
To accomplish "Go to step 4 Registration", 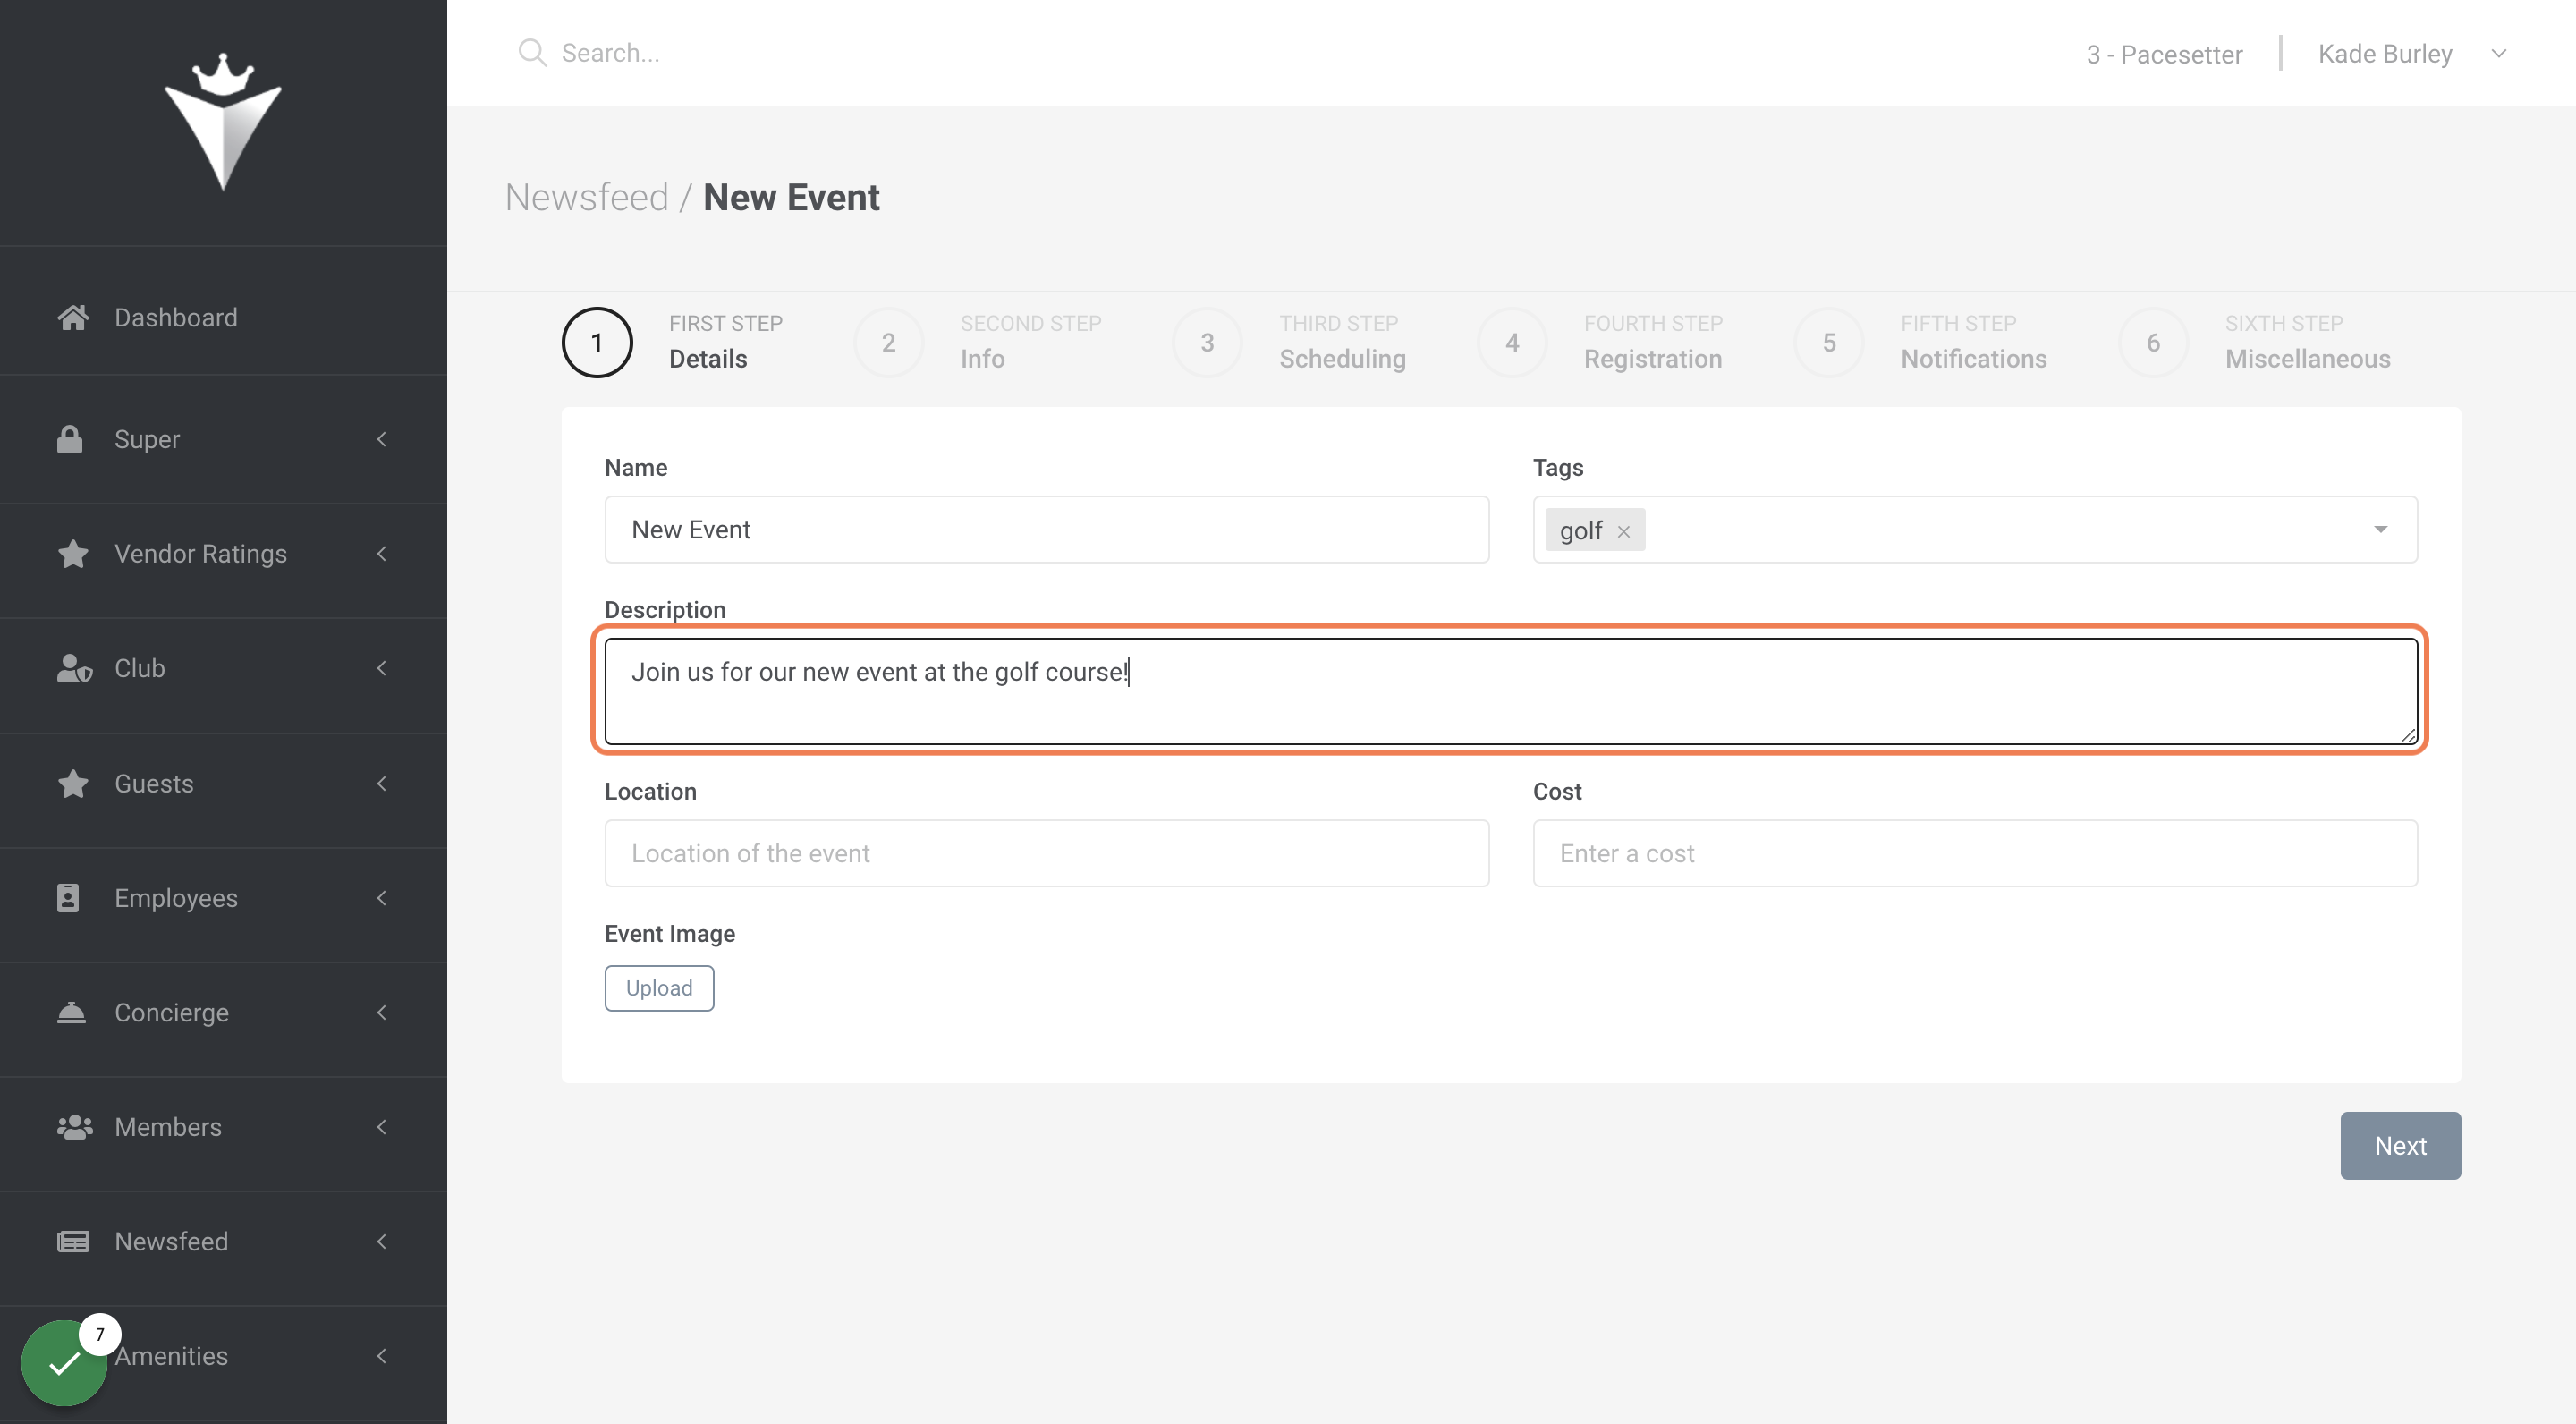I will (1600, 342).
